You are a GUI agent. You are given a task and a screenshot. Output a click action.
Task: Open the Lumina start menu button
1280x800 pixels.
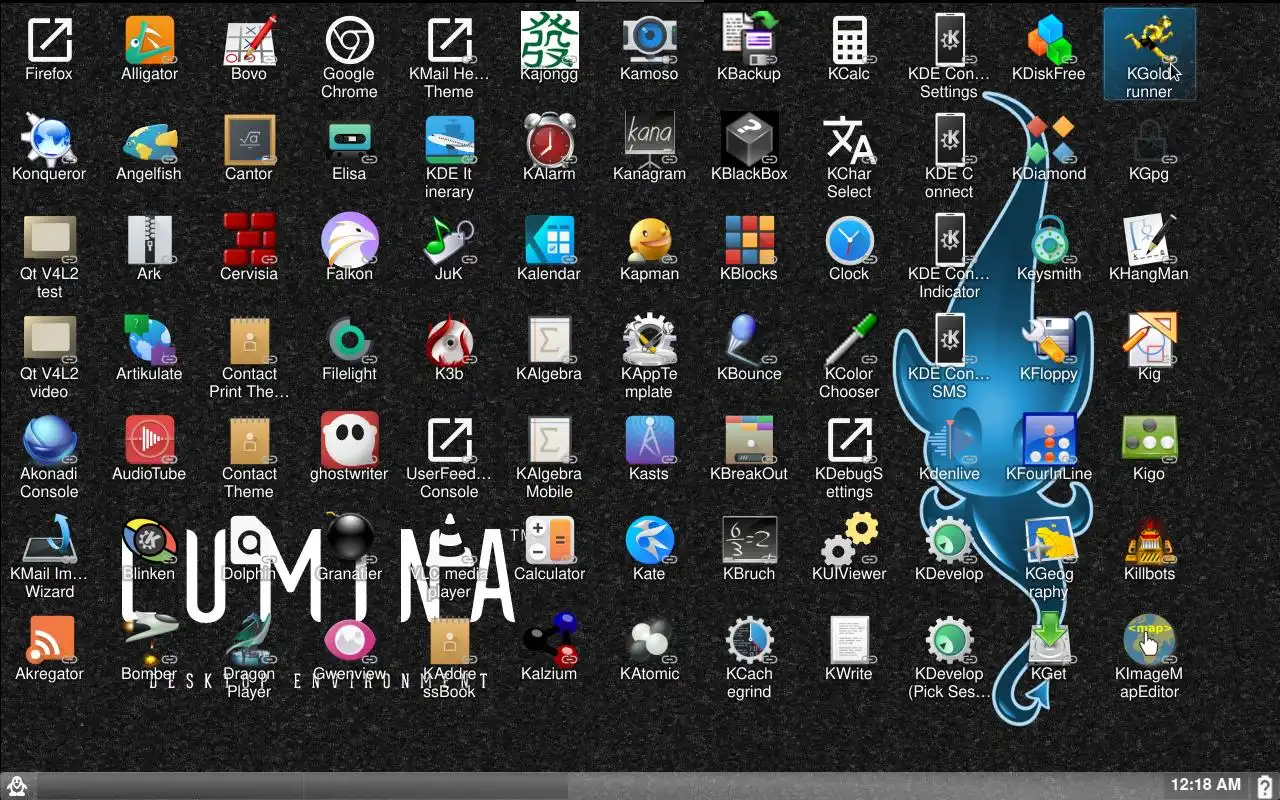pos(17,786)
